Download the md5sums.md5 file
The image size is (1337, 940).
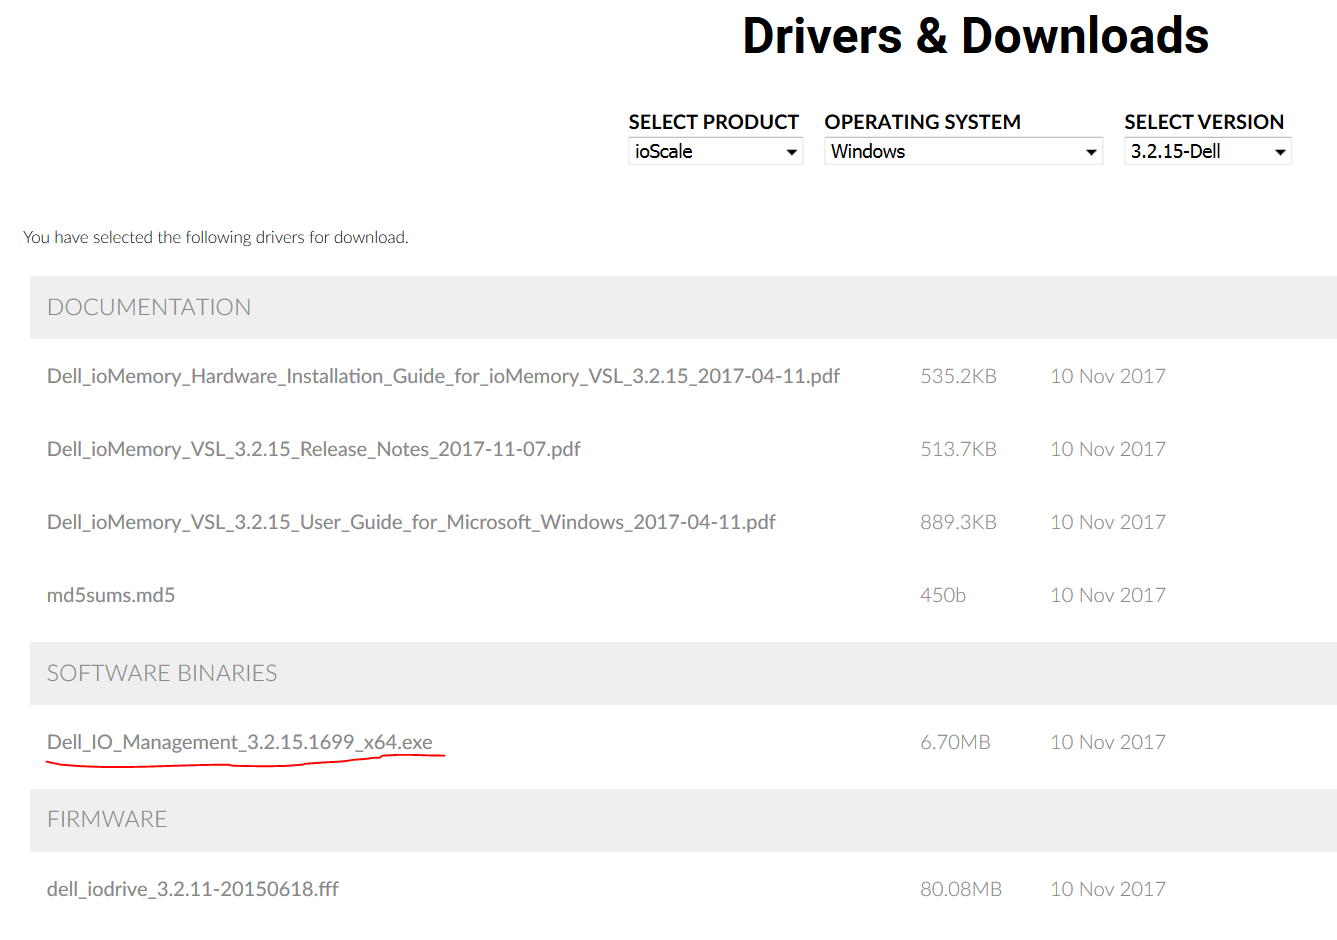coord(111,595)
